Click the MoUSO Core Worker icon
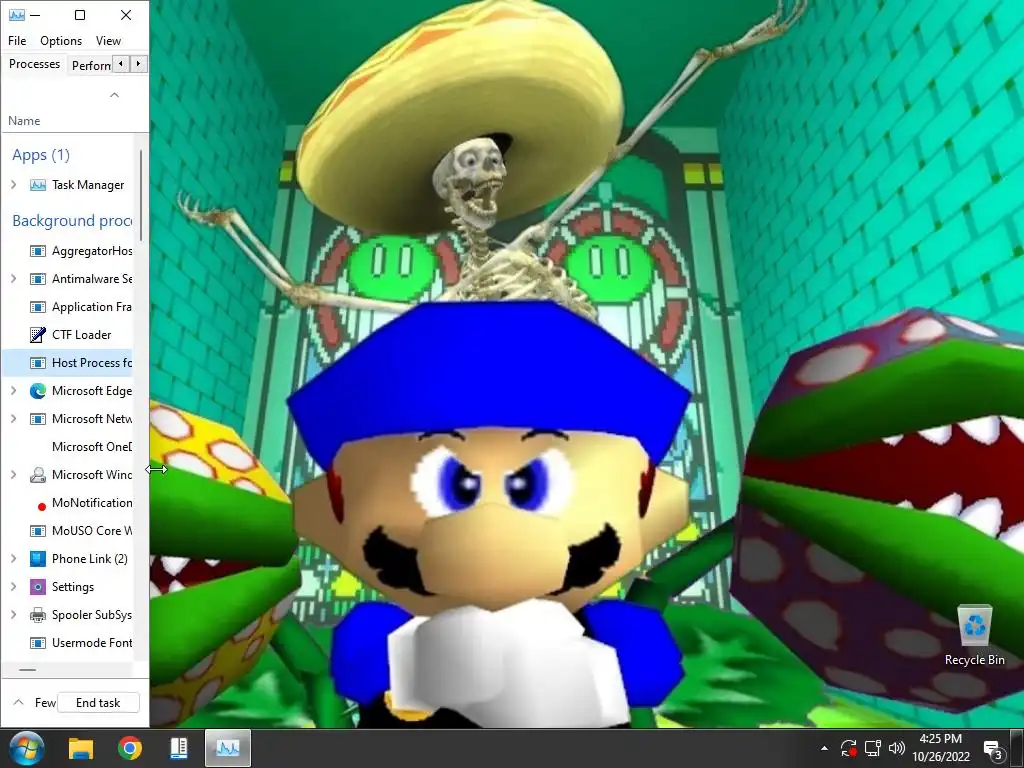Image resolution: width=1024 pixels, height=768 pixels. click(x=38, y=531)
